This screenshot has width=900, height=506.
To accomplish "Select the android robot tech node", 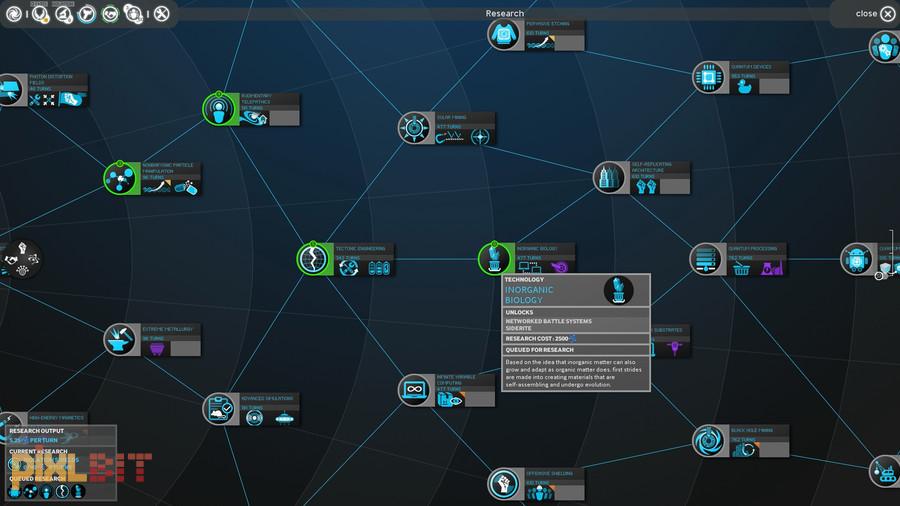I will [857, 259].
